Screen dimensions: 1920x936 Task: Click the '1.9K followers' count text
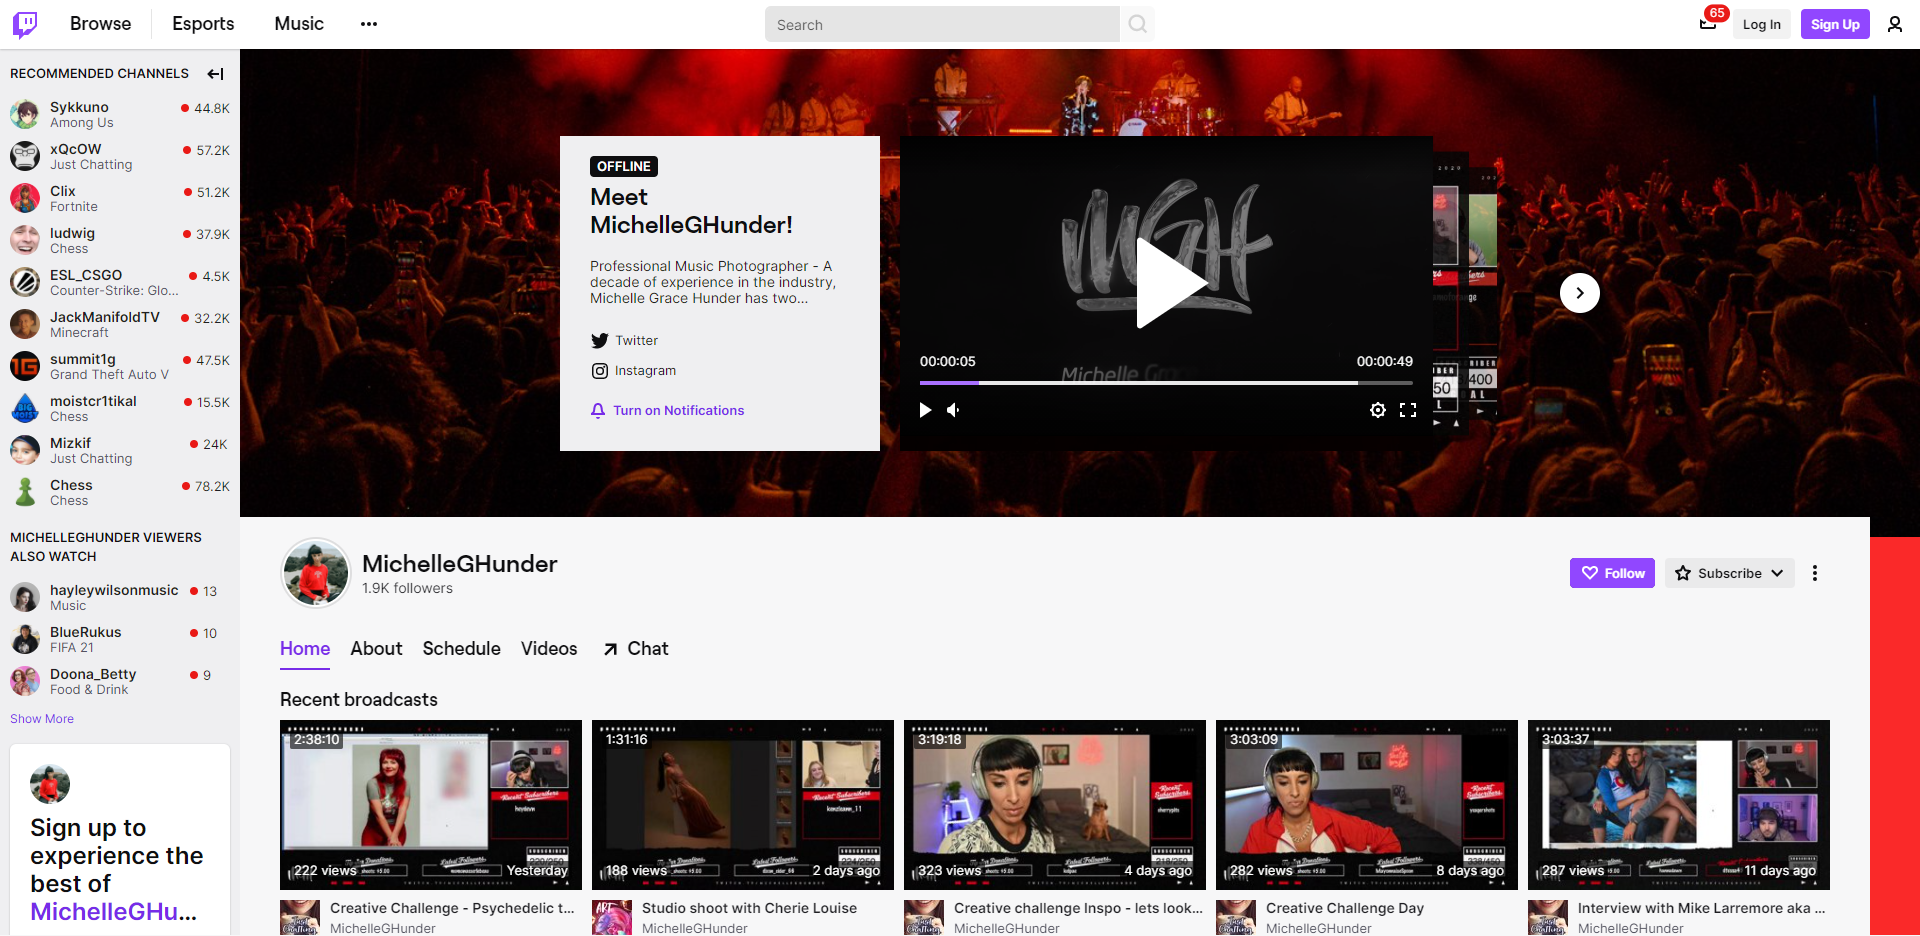(x=407, y=588)
